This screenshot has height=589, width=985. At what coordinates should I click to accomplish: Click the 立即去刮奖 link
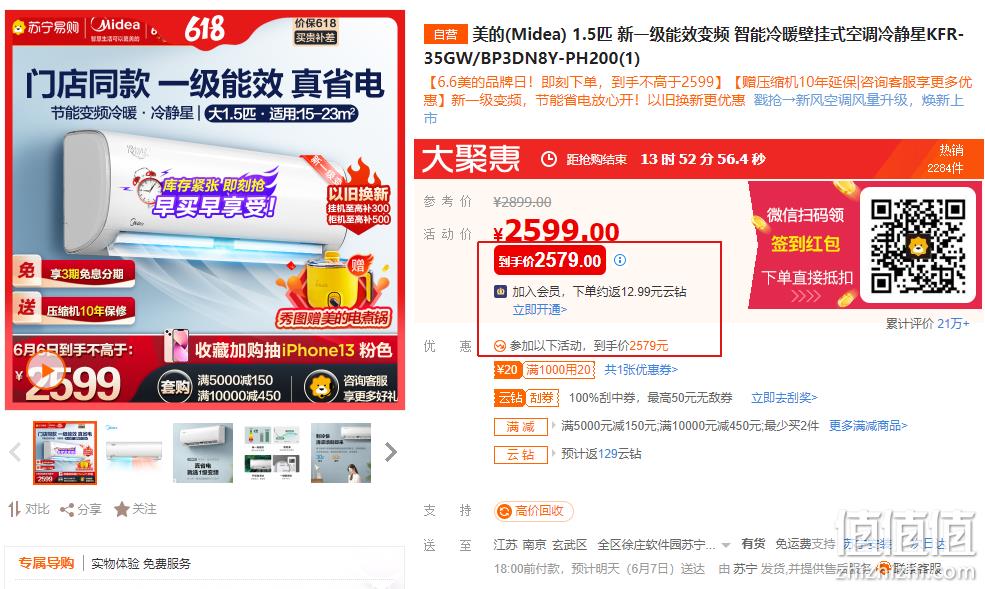click(x=784, y=397)
